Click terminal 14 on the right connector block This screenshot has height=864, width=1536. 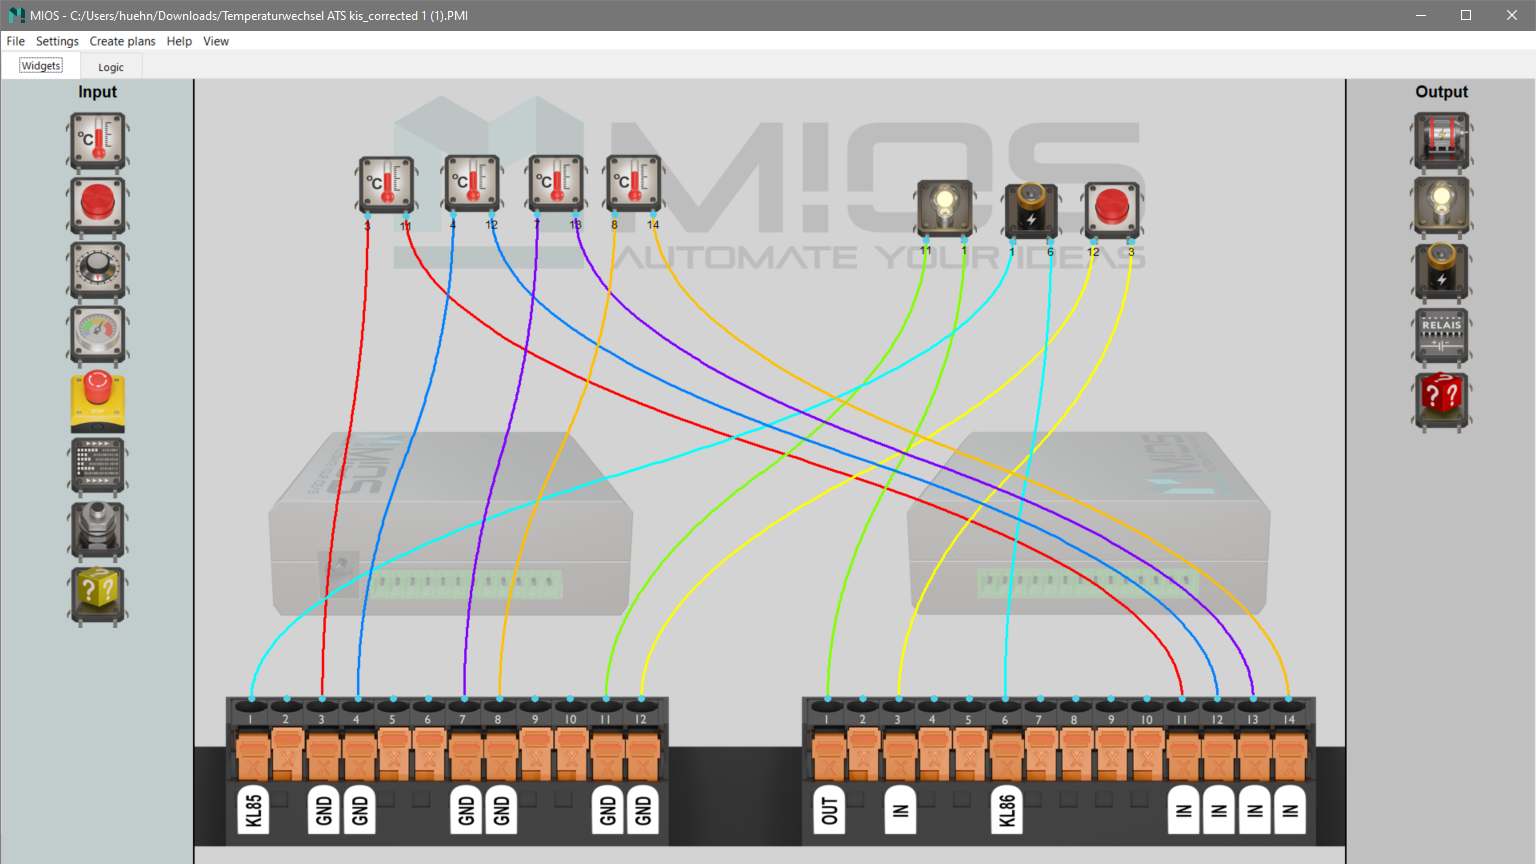pos(1289,707)
